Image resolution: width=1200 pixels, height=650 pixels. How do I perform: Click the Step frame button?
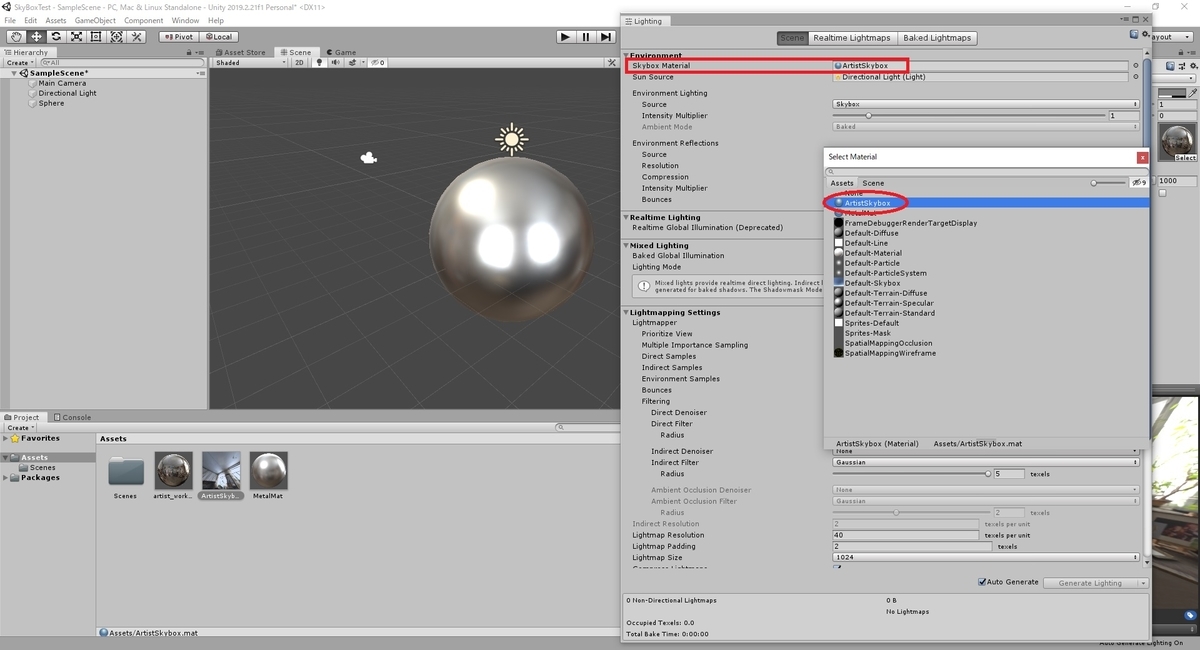click(x=606, y=37)
